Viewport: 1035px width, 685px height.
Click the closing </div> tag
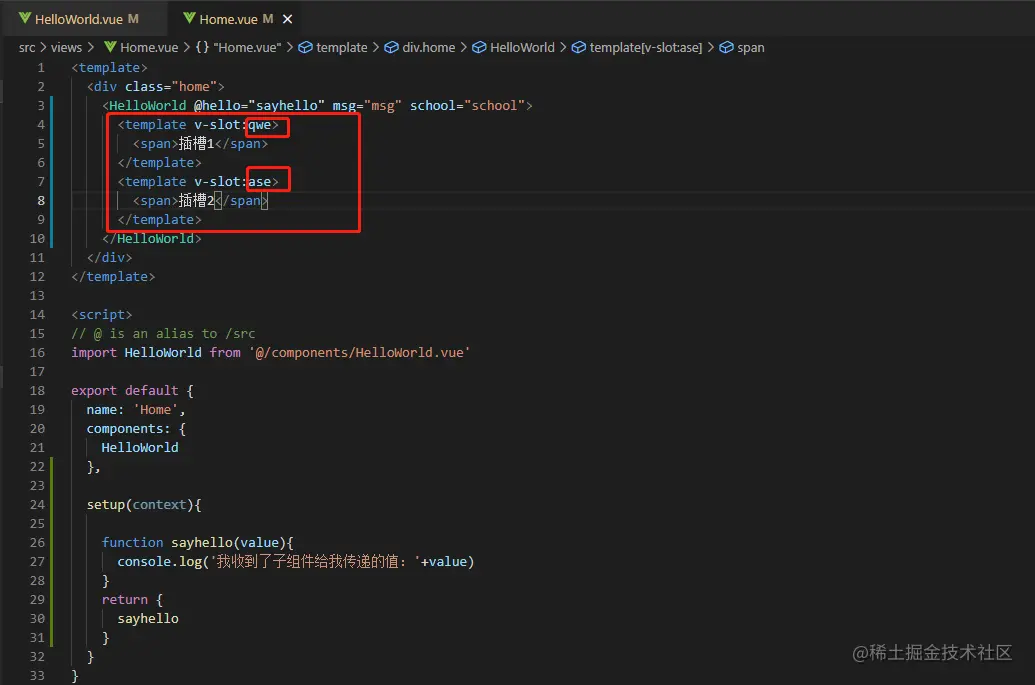(x=110, y=258)
